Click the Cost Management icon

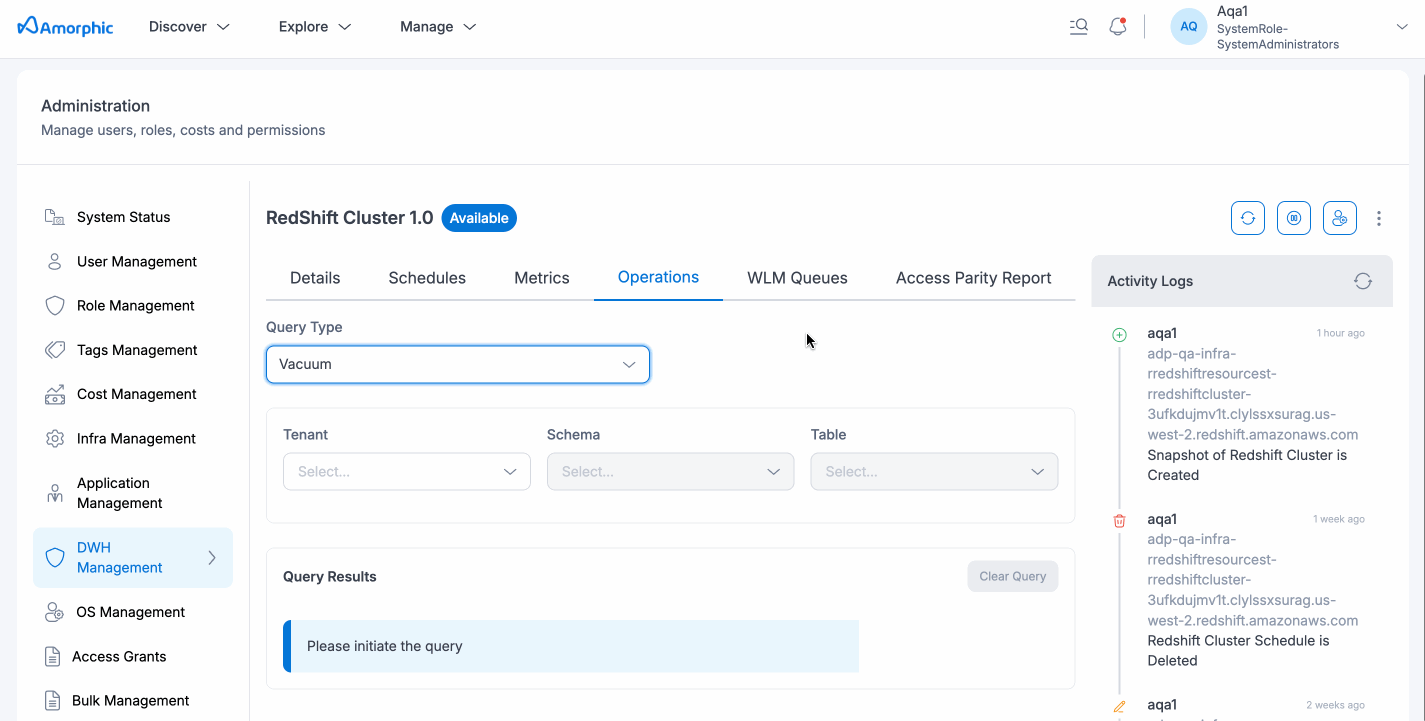[55, 394]
